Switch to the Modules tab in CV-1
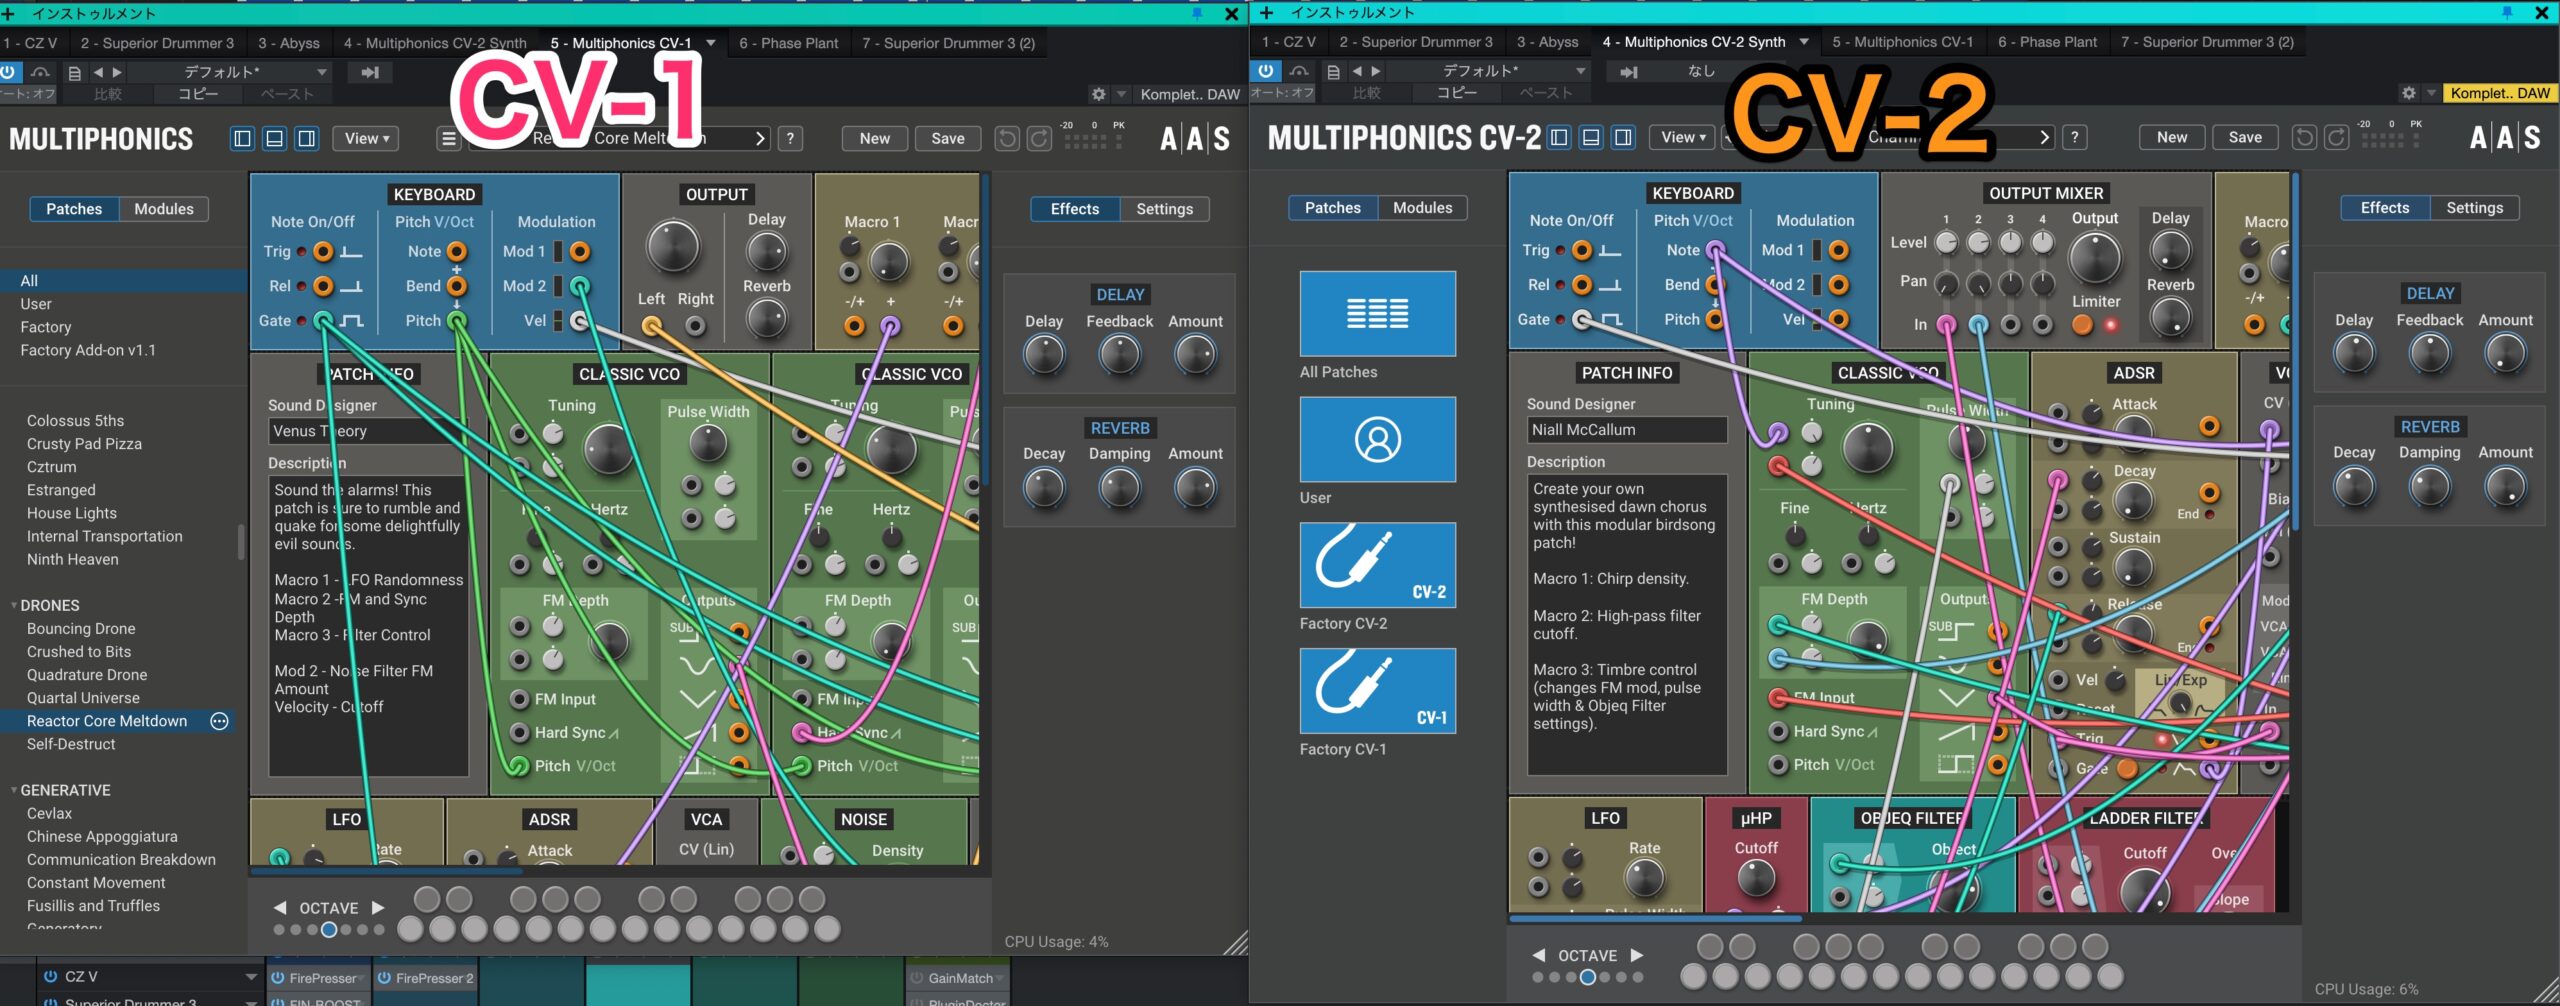The width and height of the screenshot is (2560, 1006). coord(164,209)
